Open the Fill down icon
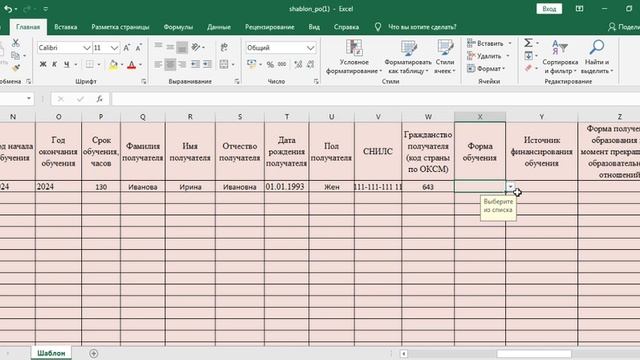 click(x=528, y=55)
